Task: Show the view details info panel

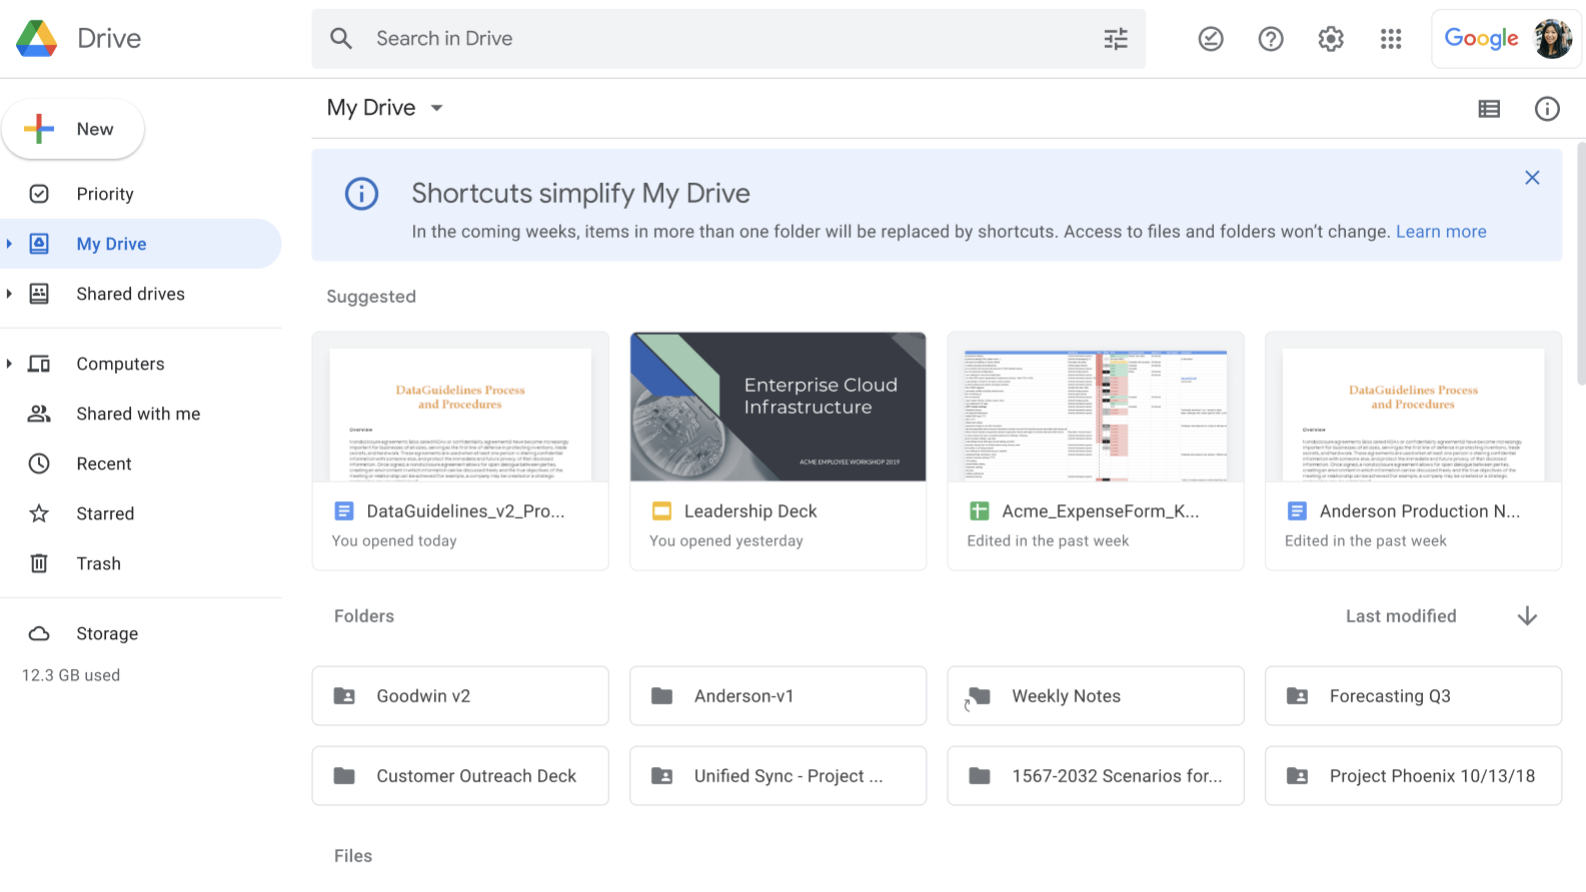Action: point(1546,109)
